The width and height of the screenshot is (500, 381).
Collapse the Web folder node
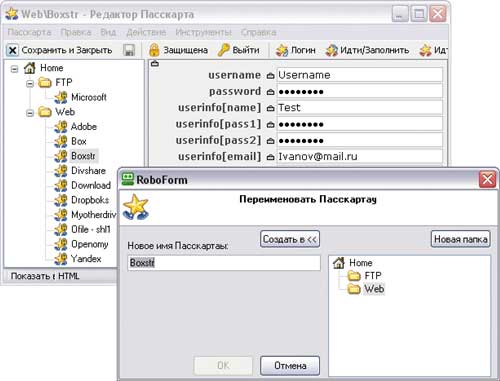coord(30,113)
